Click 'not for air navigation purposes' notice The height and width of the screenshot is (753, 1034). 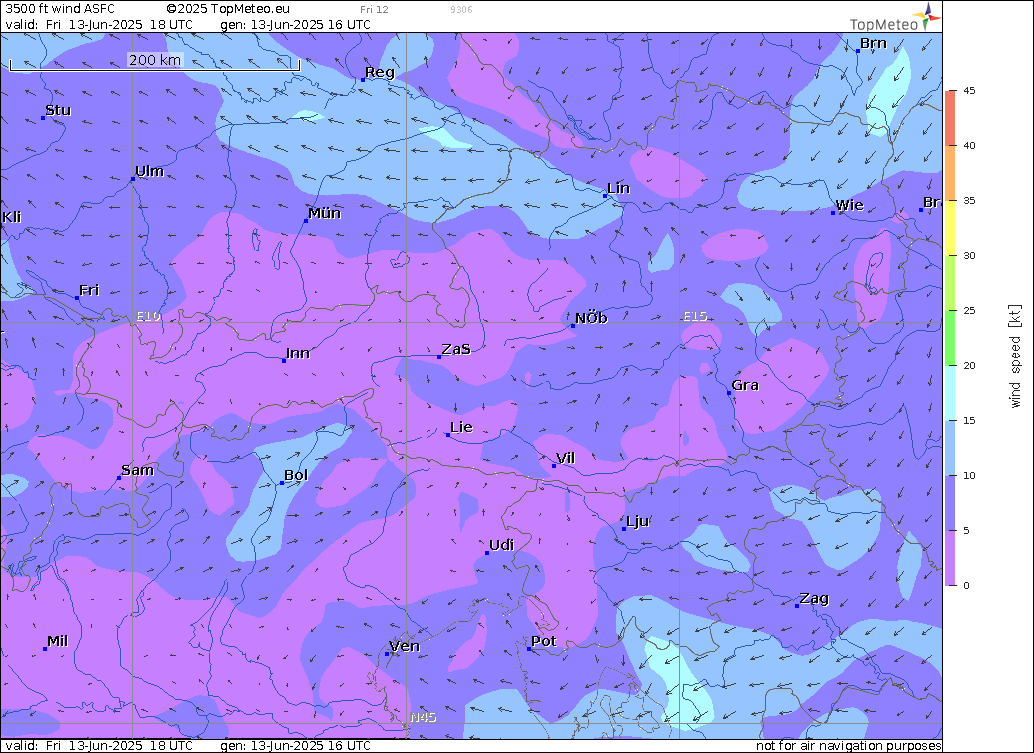[x=849, y=745]
